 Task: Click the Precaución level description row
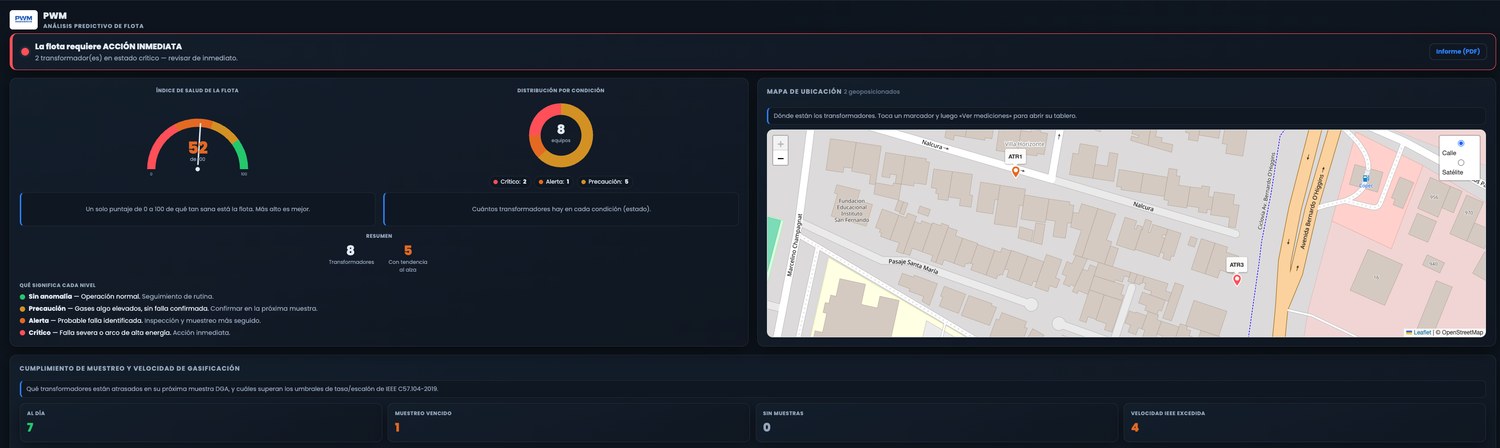(x=168, y=309)
